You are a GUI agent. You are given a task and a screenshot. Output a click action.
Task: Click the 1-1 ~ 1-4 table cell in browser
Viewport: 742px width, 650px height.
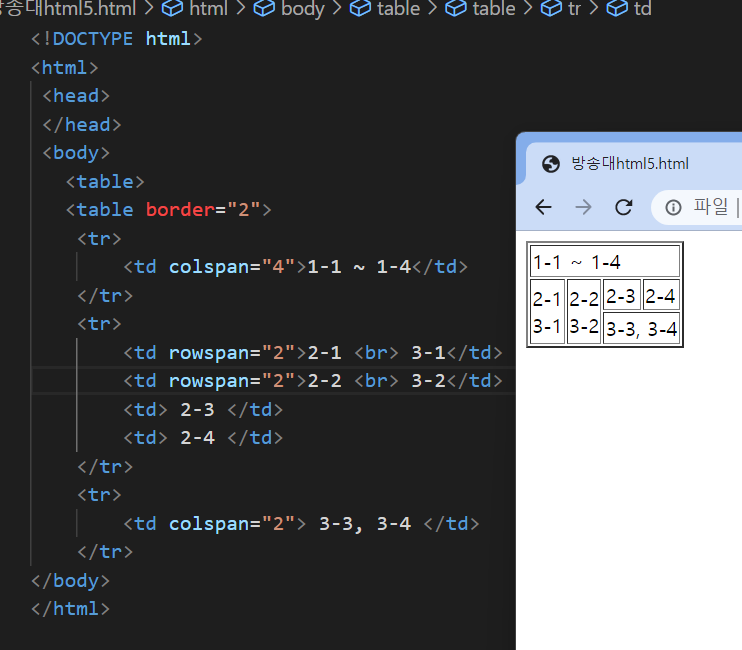coord(605,261)
